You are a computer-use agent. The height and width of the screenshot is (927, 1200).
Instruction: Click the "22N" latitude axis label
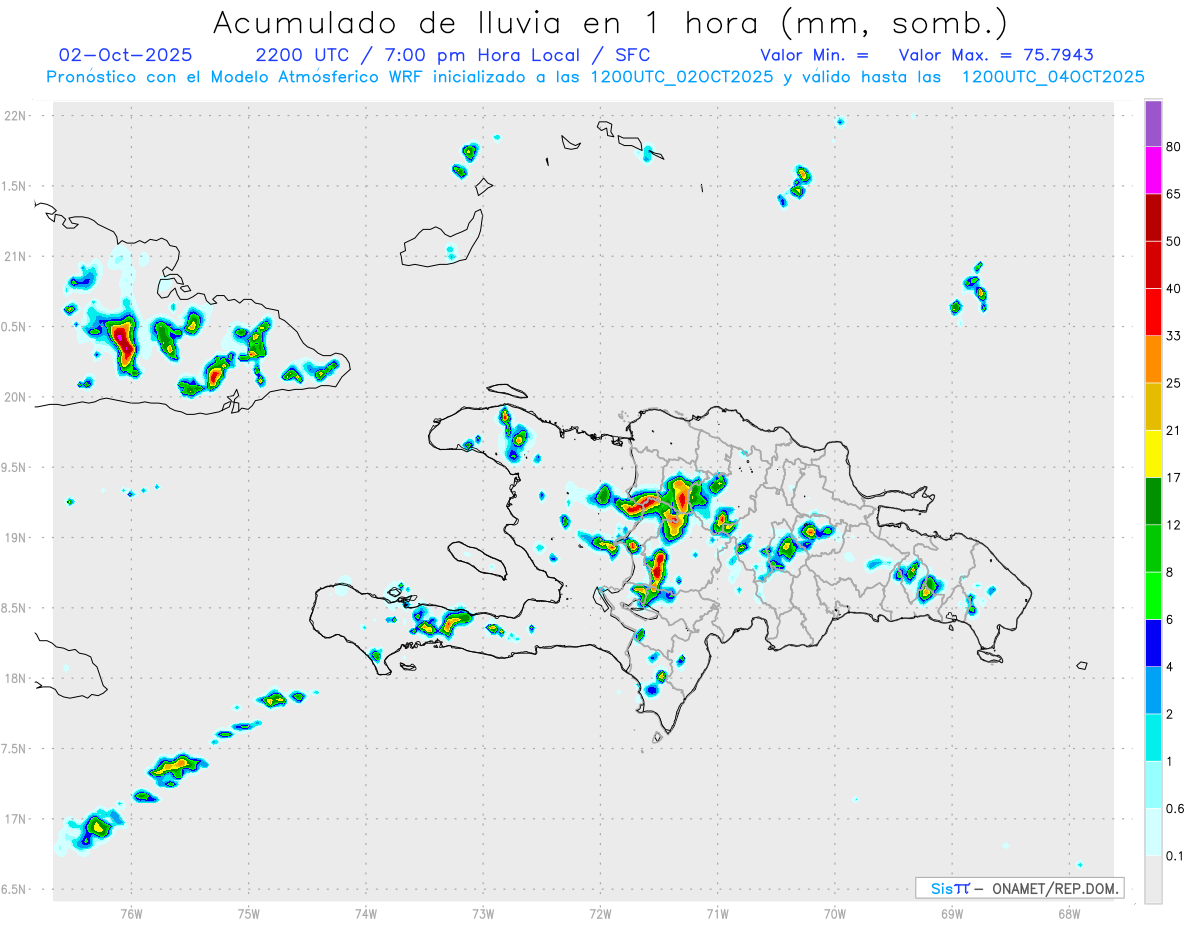[16, 116]
